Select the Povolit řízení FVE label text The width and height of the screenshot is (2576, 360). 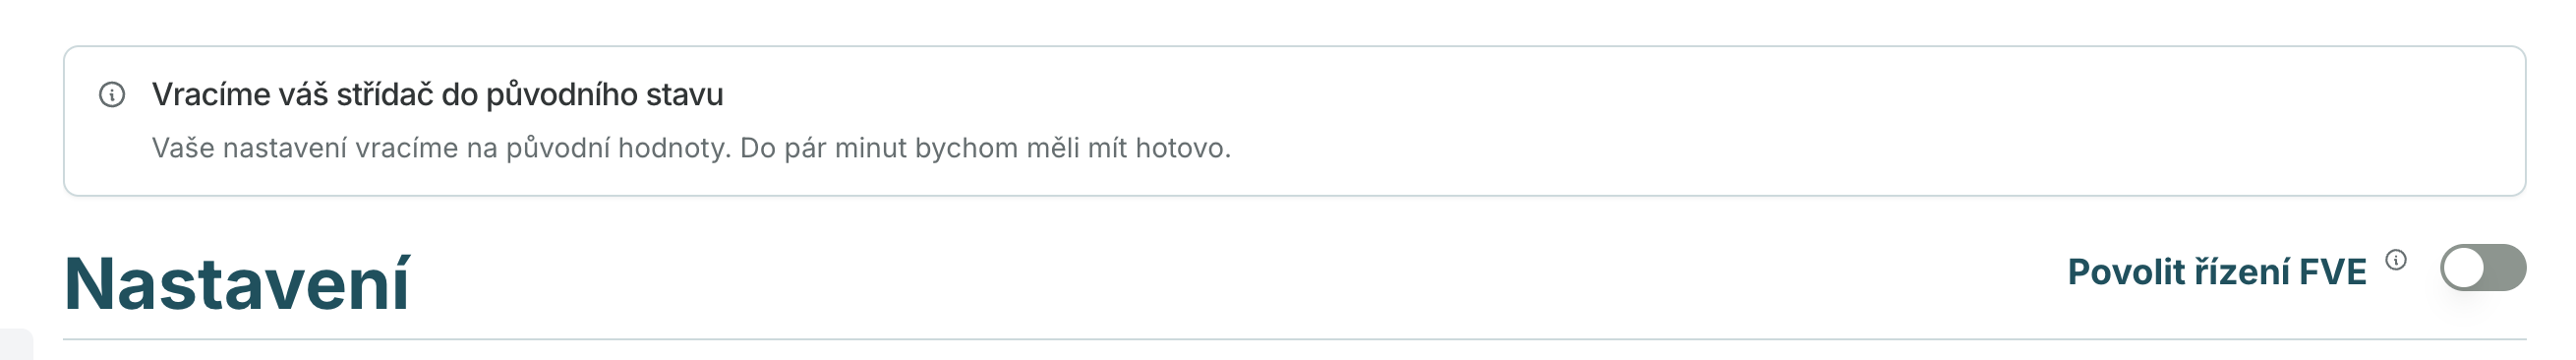coord(2217,272)
